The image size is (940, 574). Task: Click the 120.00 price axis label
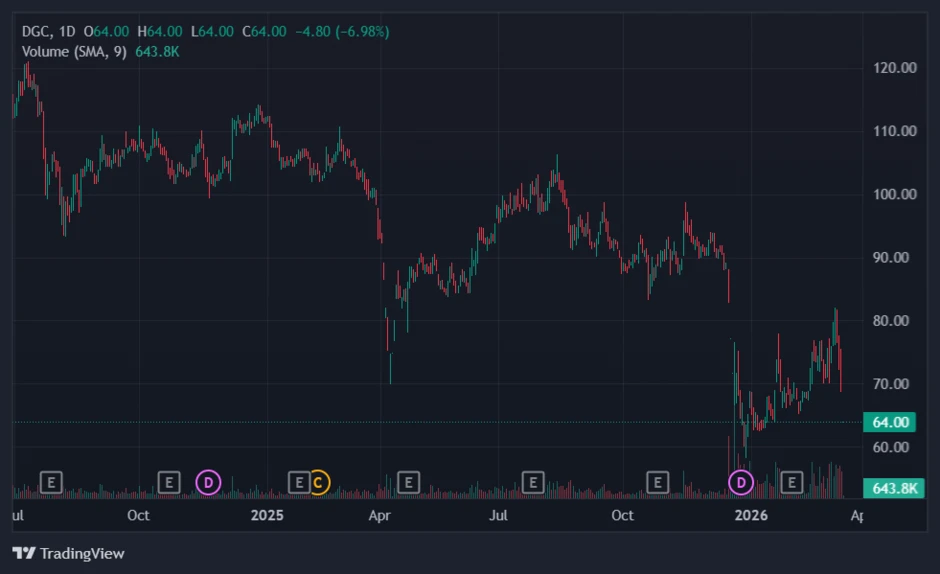tap(894, 68)
